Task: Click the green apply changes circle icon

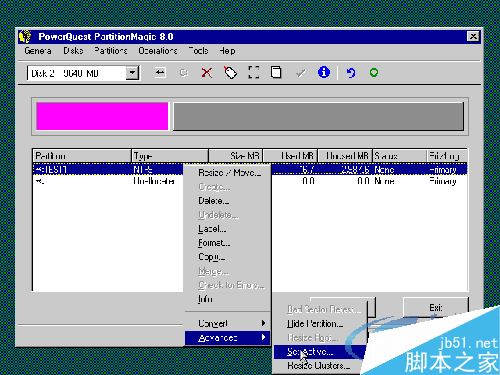Action: point(374,72)
